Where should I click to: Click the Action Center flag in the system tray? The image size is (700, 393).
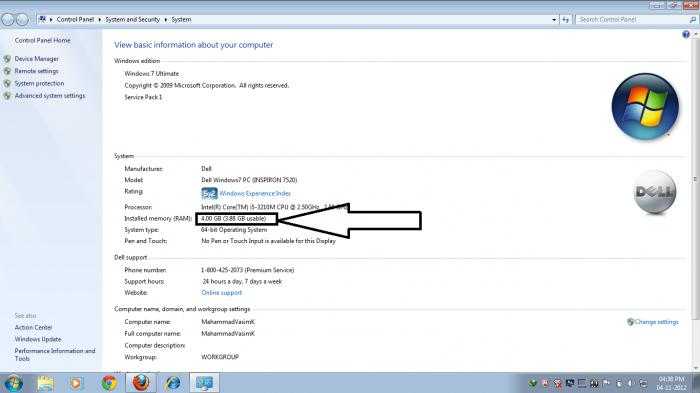point(606,383)
